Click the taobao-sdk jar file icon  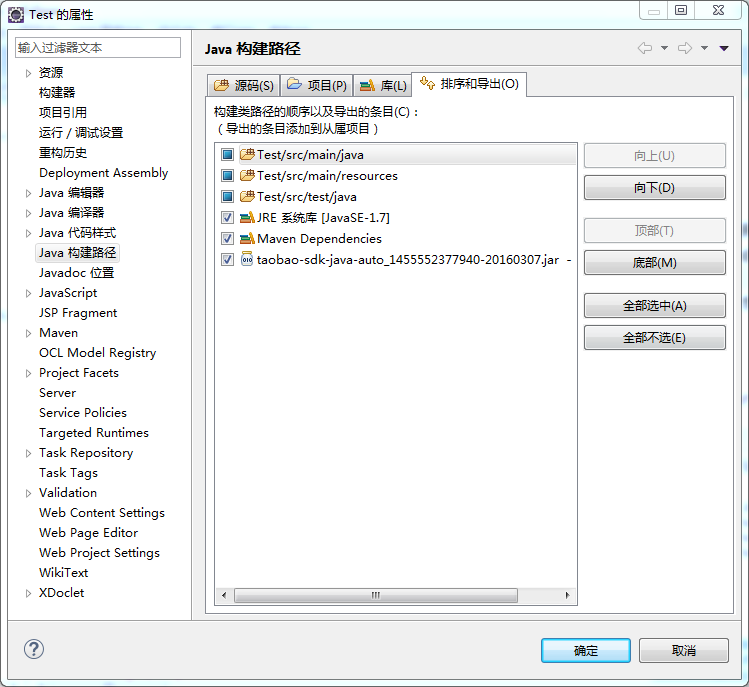click(247, 259)
